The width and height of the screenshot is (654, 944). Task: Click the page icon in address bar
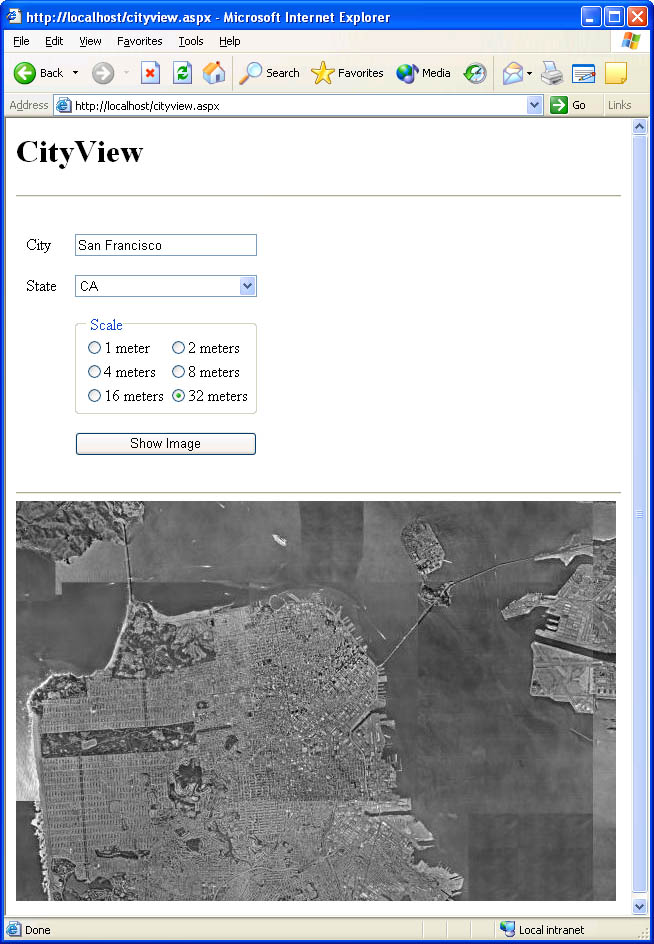point(63,105)
